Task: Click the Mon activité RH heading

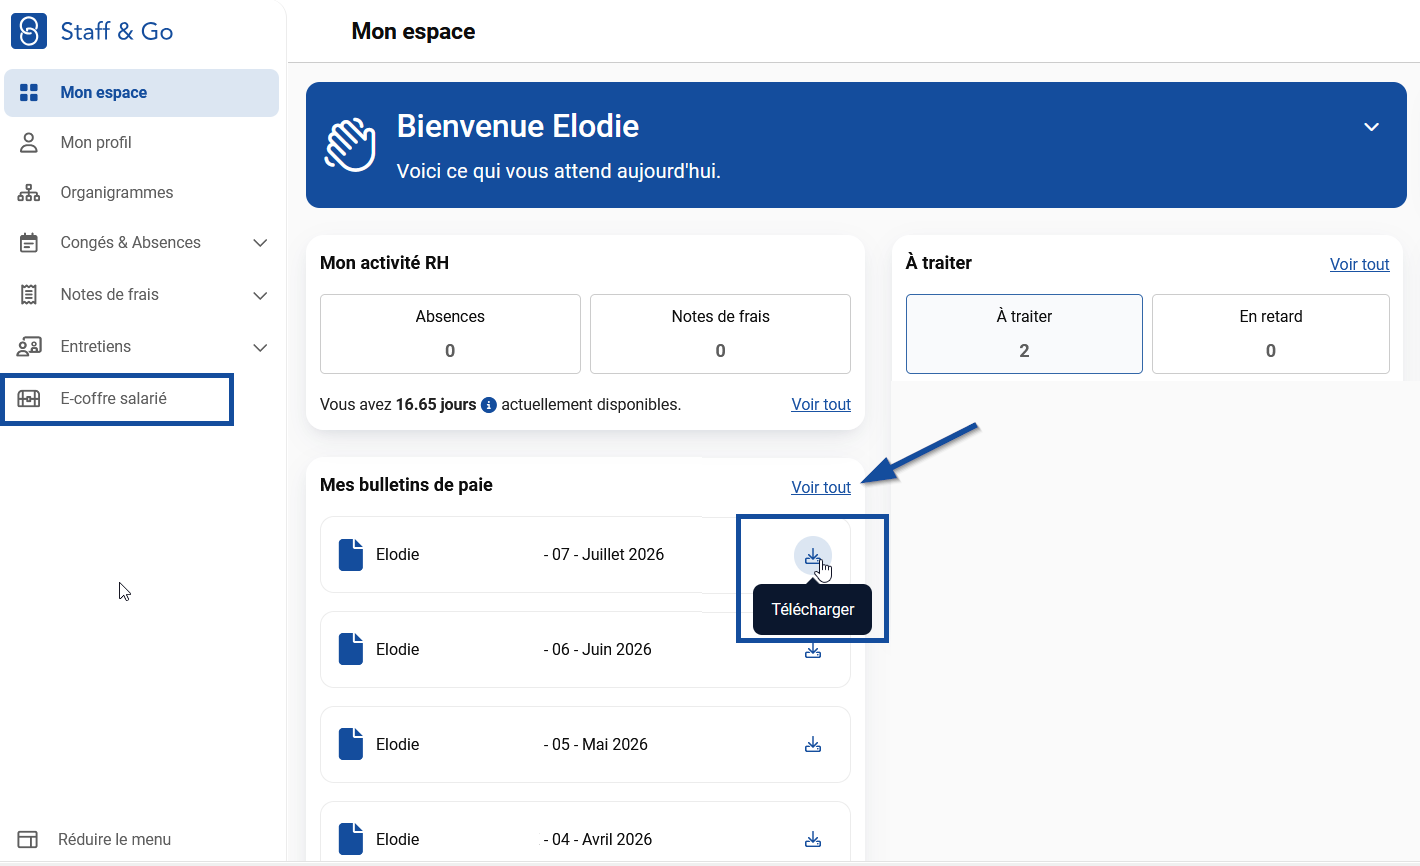Action: tap(384, 263)
